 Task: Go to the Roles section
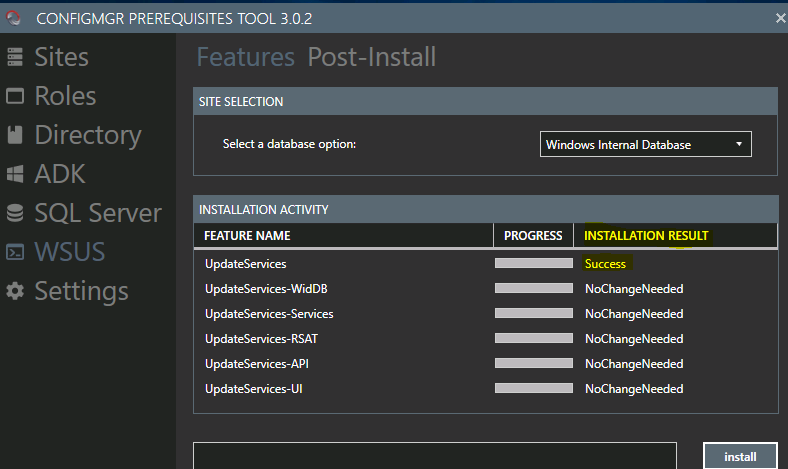pyautogui.click(x=65, y=96)
